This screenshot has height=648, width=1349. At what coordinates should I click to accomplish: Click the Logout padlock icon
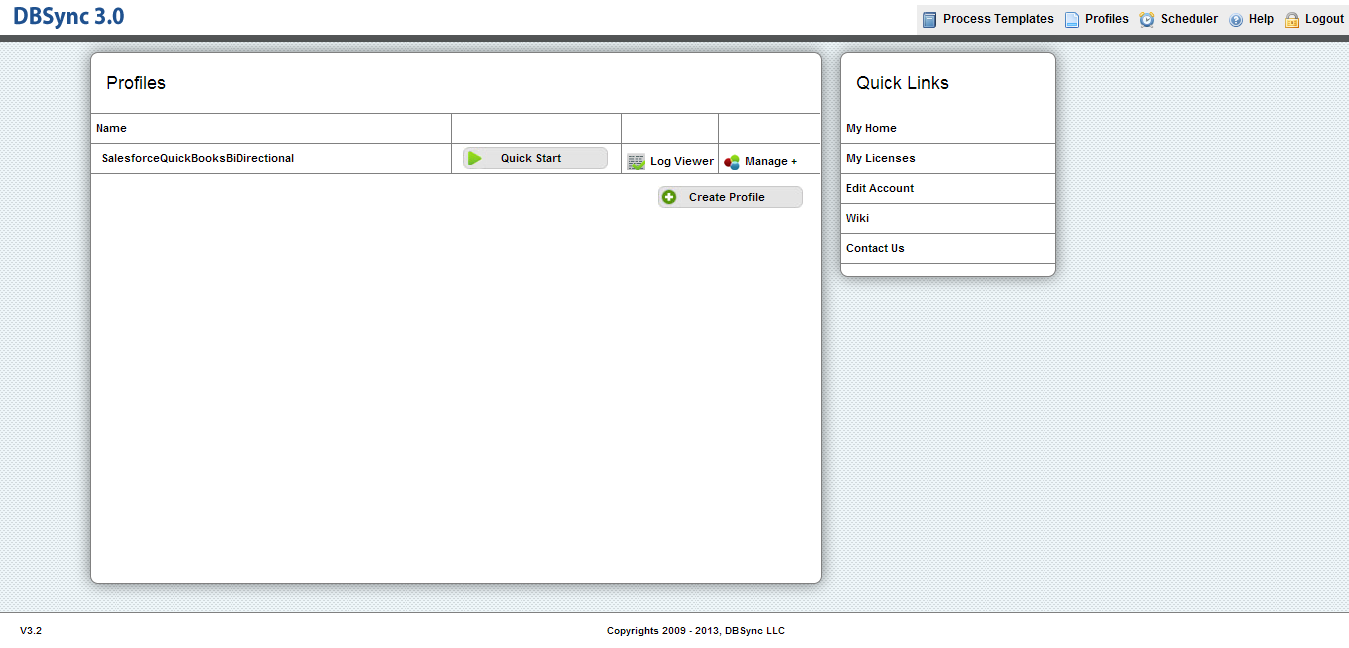tap(1292, 20)
